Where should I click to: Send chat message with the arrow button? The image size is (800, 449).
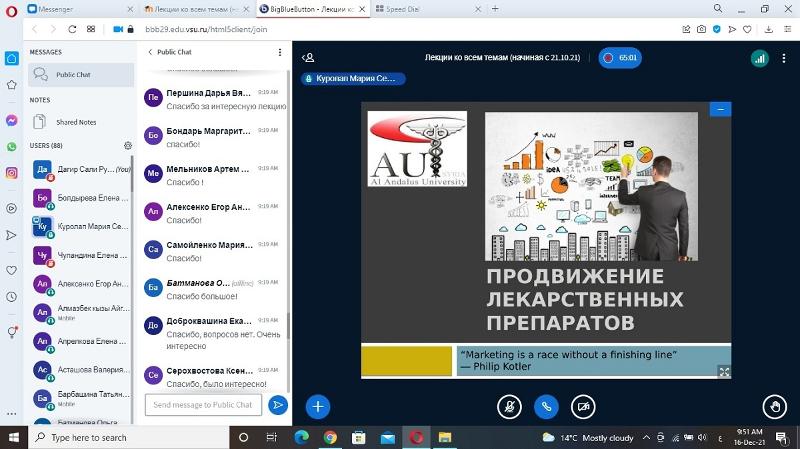tap(278, 405)
